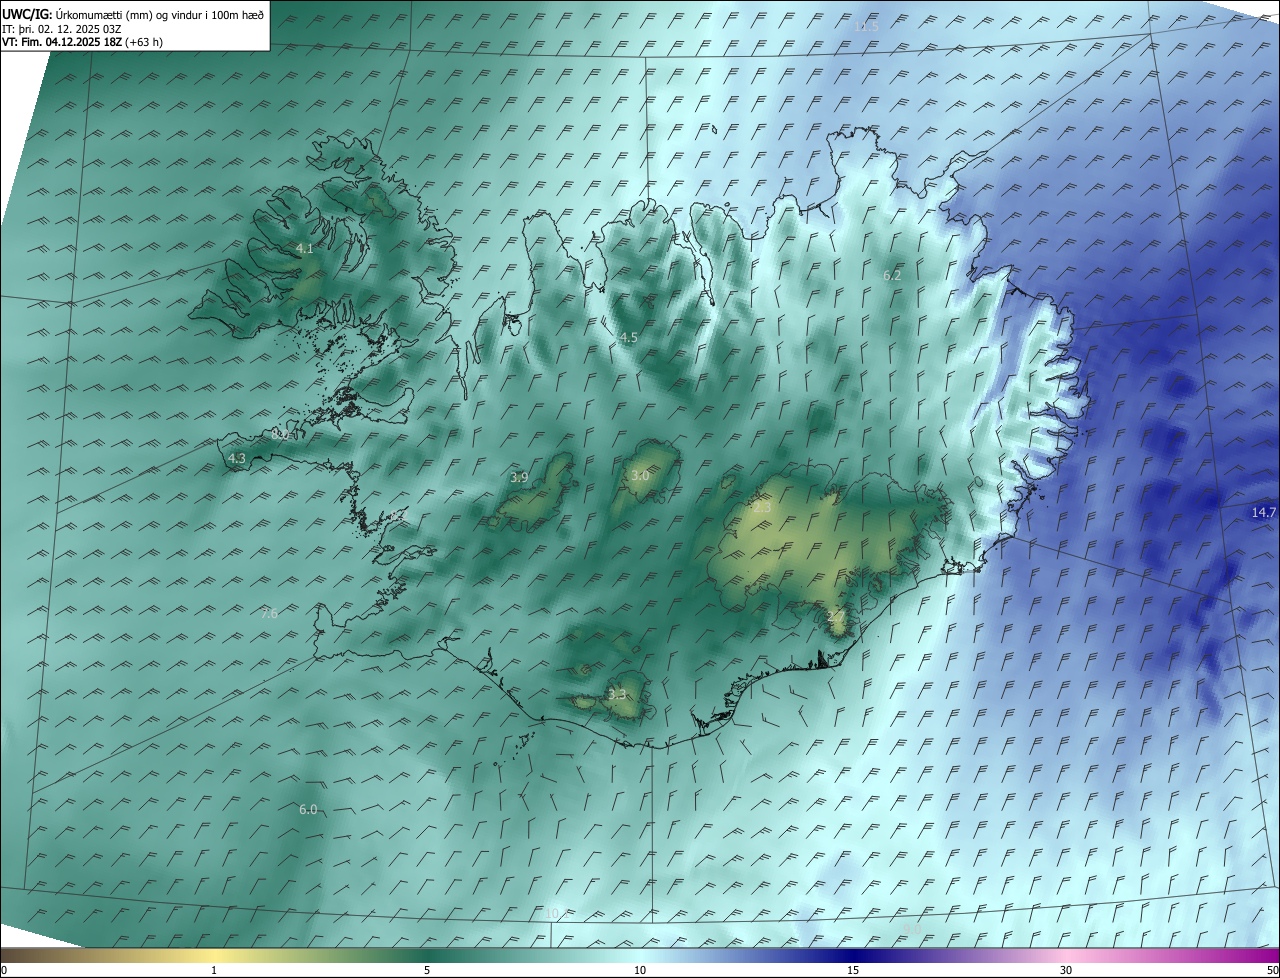Click the '0' tick label on the color scale
The width and height of the screenshot is (1280, 978).
[4, 970]
